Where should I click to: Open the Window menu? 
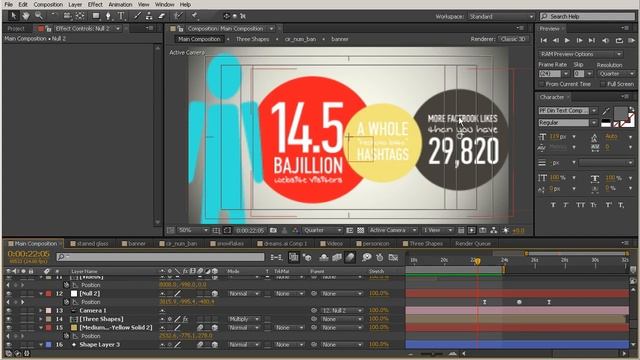164,4
